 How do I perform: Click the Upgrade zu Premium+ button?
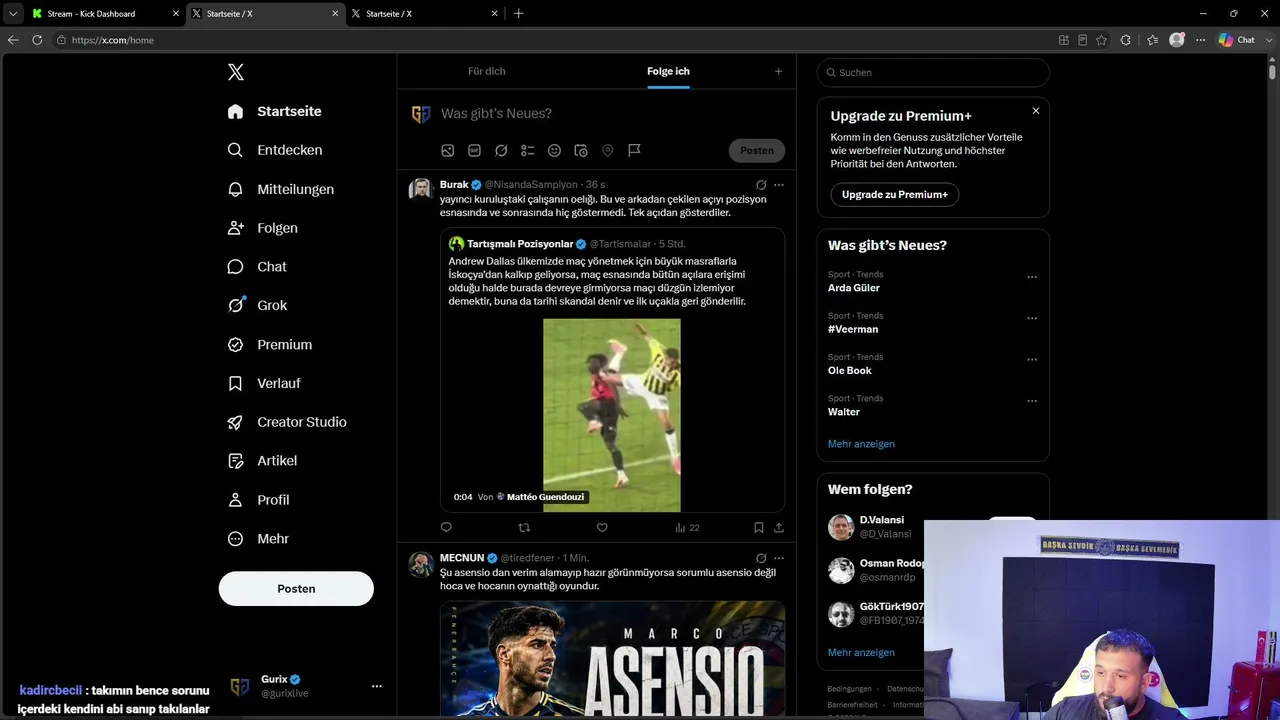tap(894, 194)
